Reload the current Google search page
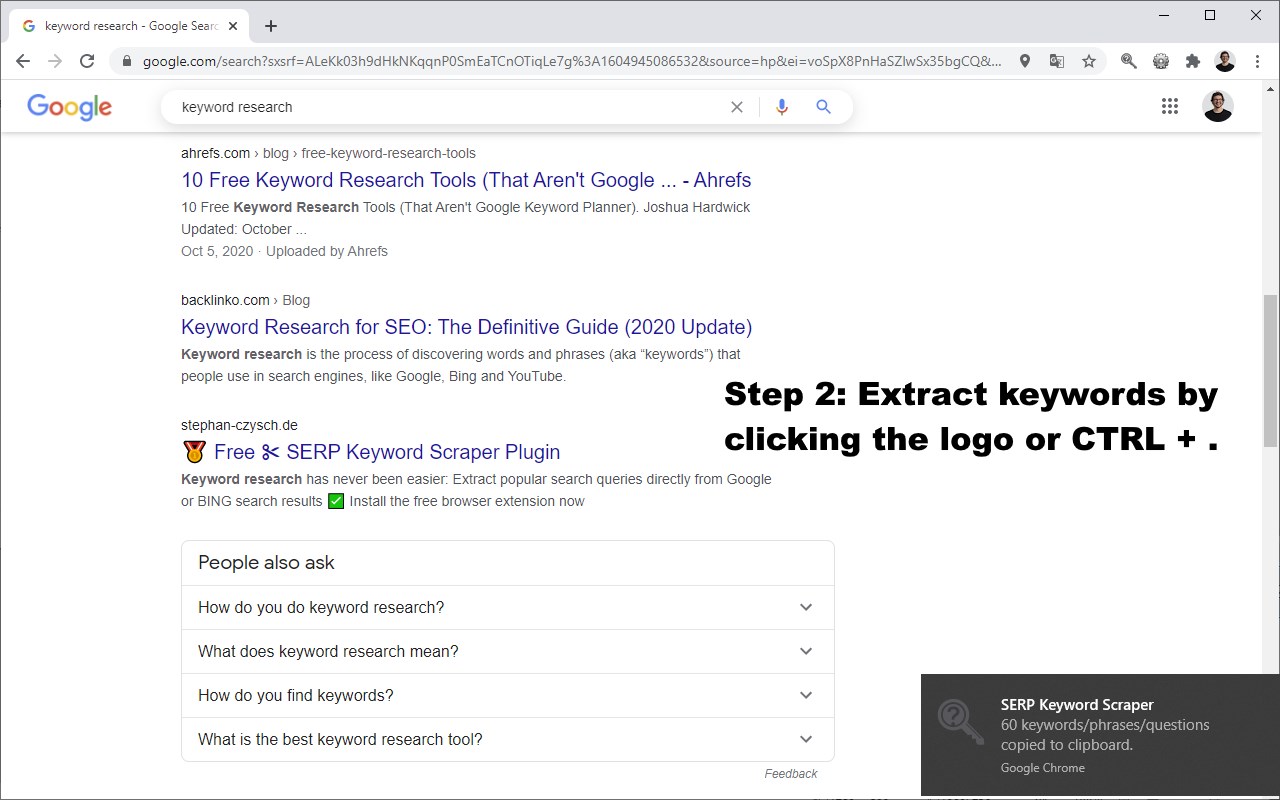Screen dimensions: 1280x800 [x=87, y=61]
